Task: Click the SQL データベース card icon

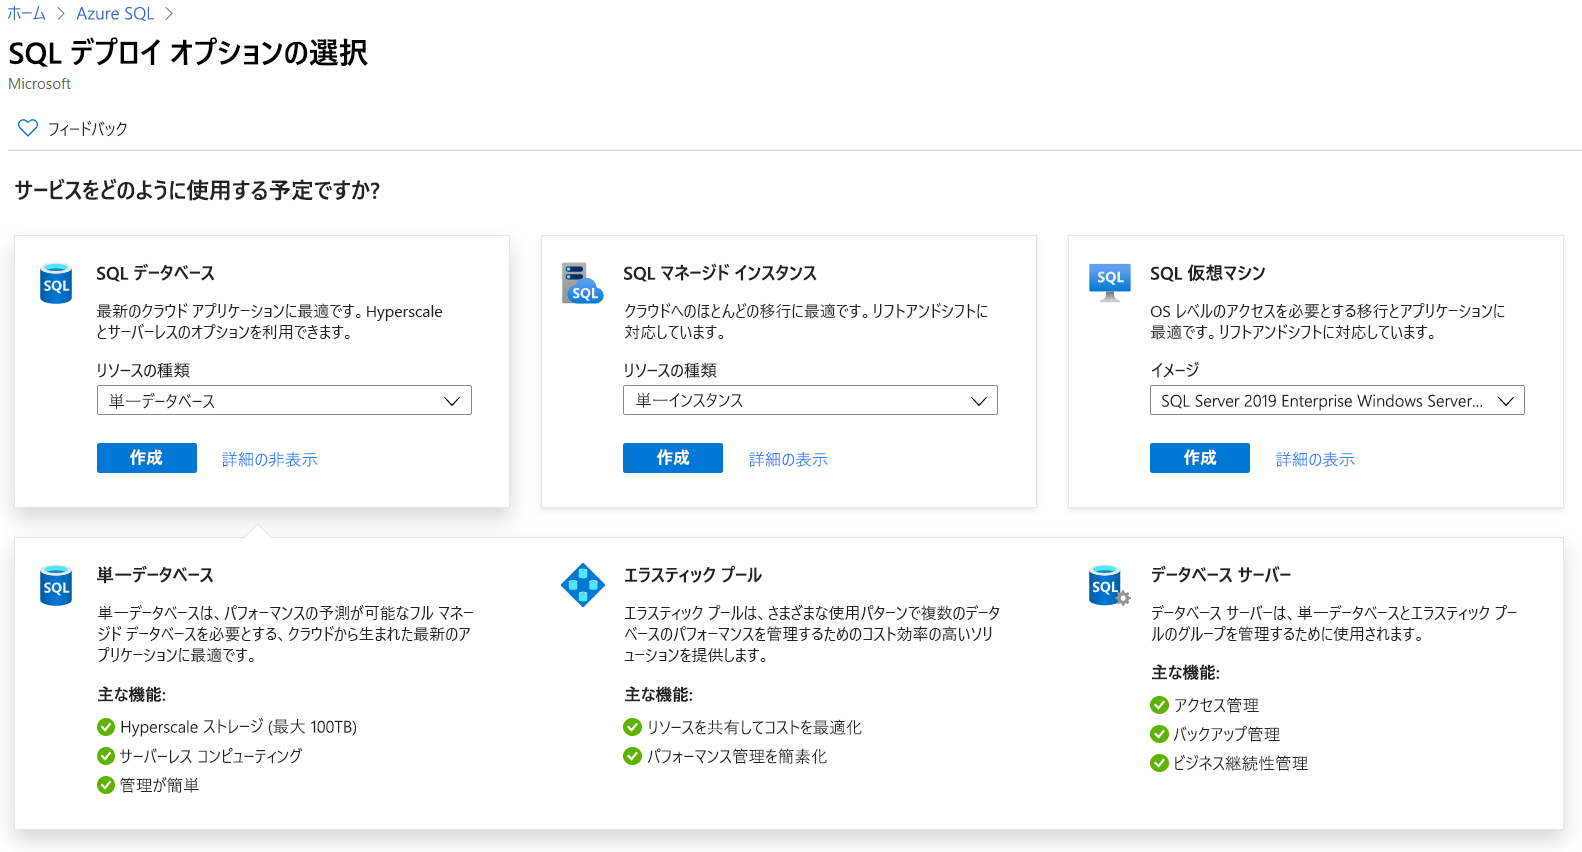Action: click(56, 283)
